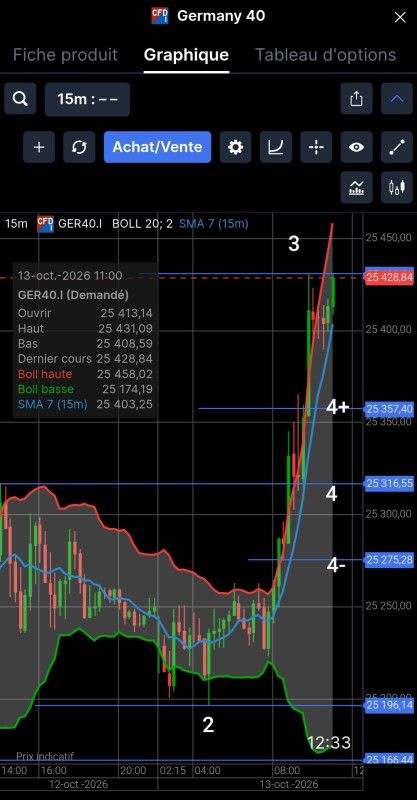
Task: Select the BOLL 20; 2 indicator label
Action: [x=142, y=223]
